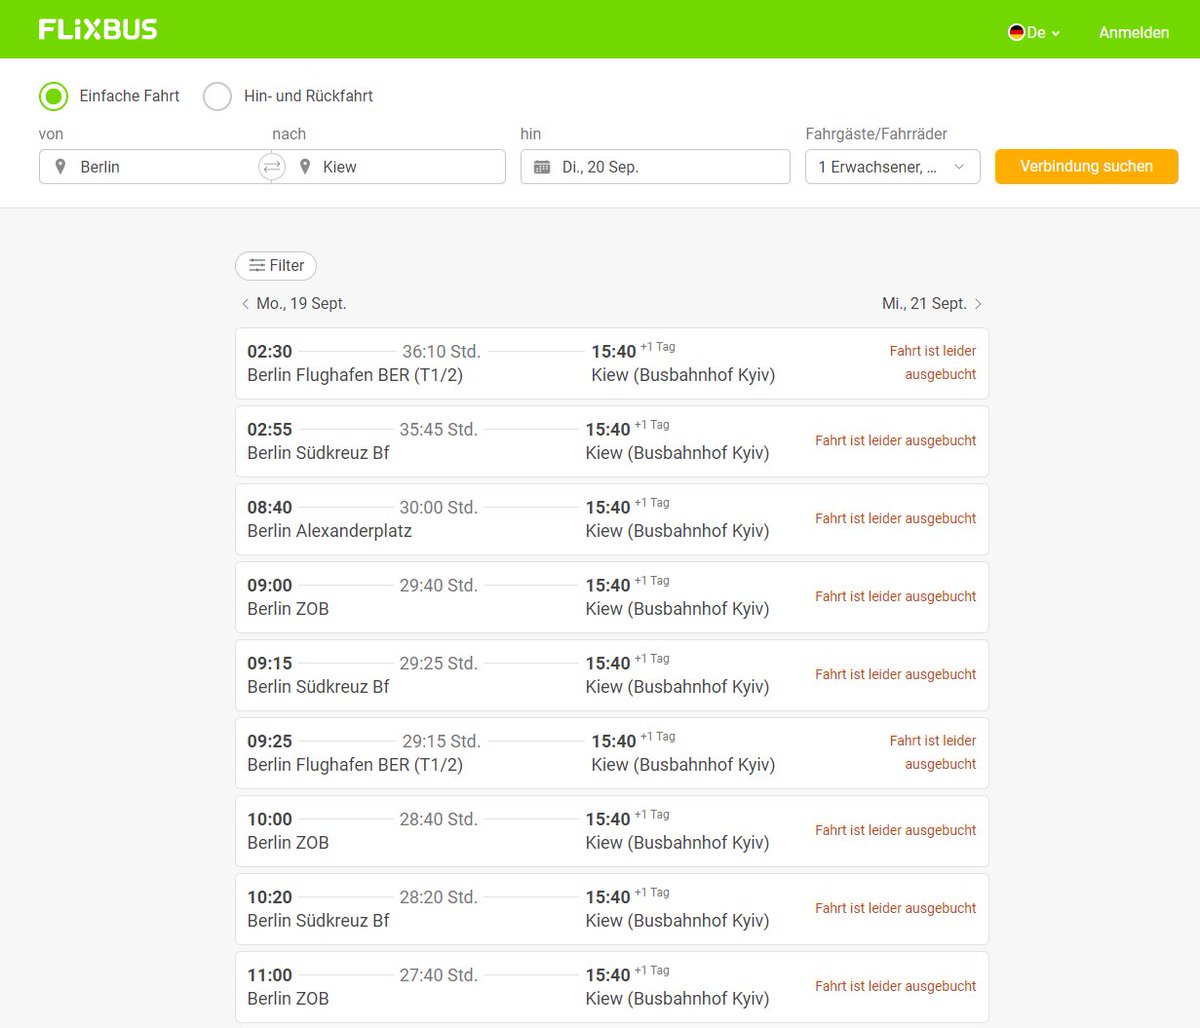The image size is (1200, 1028).
Task: Select Einfache Fahrt radio button
Action: click(x=53, y=96)
